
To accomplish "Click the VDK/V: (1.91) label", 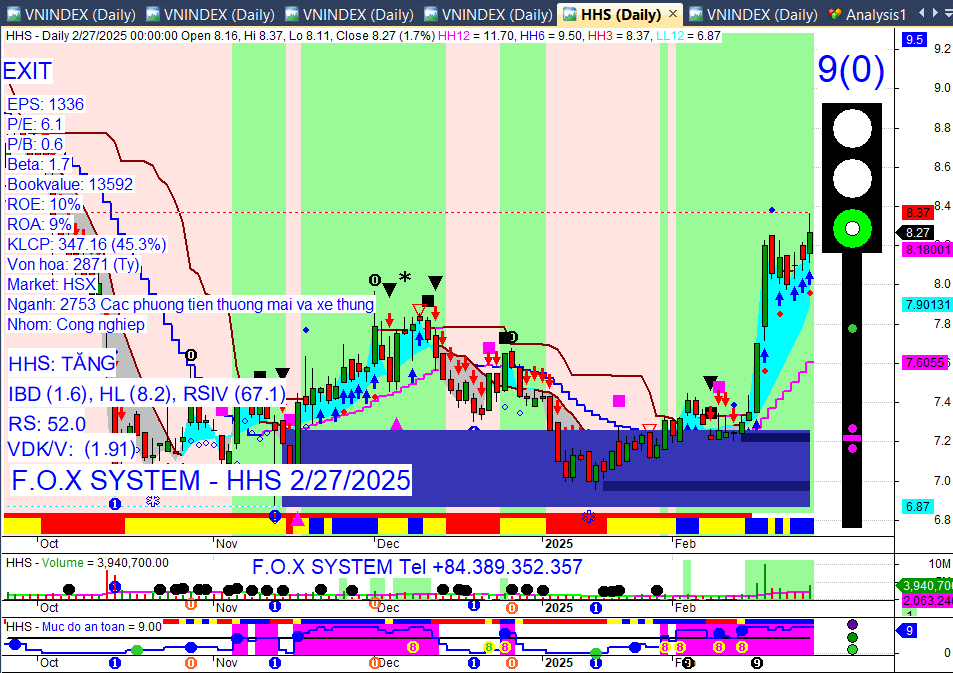I will point(72,449).
